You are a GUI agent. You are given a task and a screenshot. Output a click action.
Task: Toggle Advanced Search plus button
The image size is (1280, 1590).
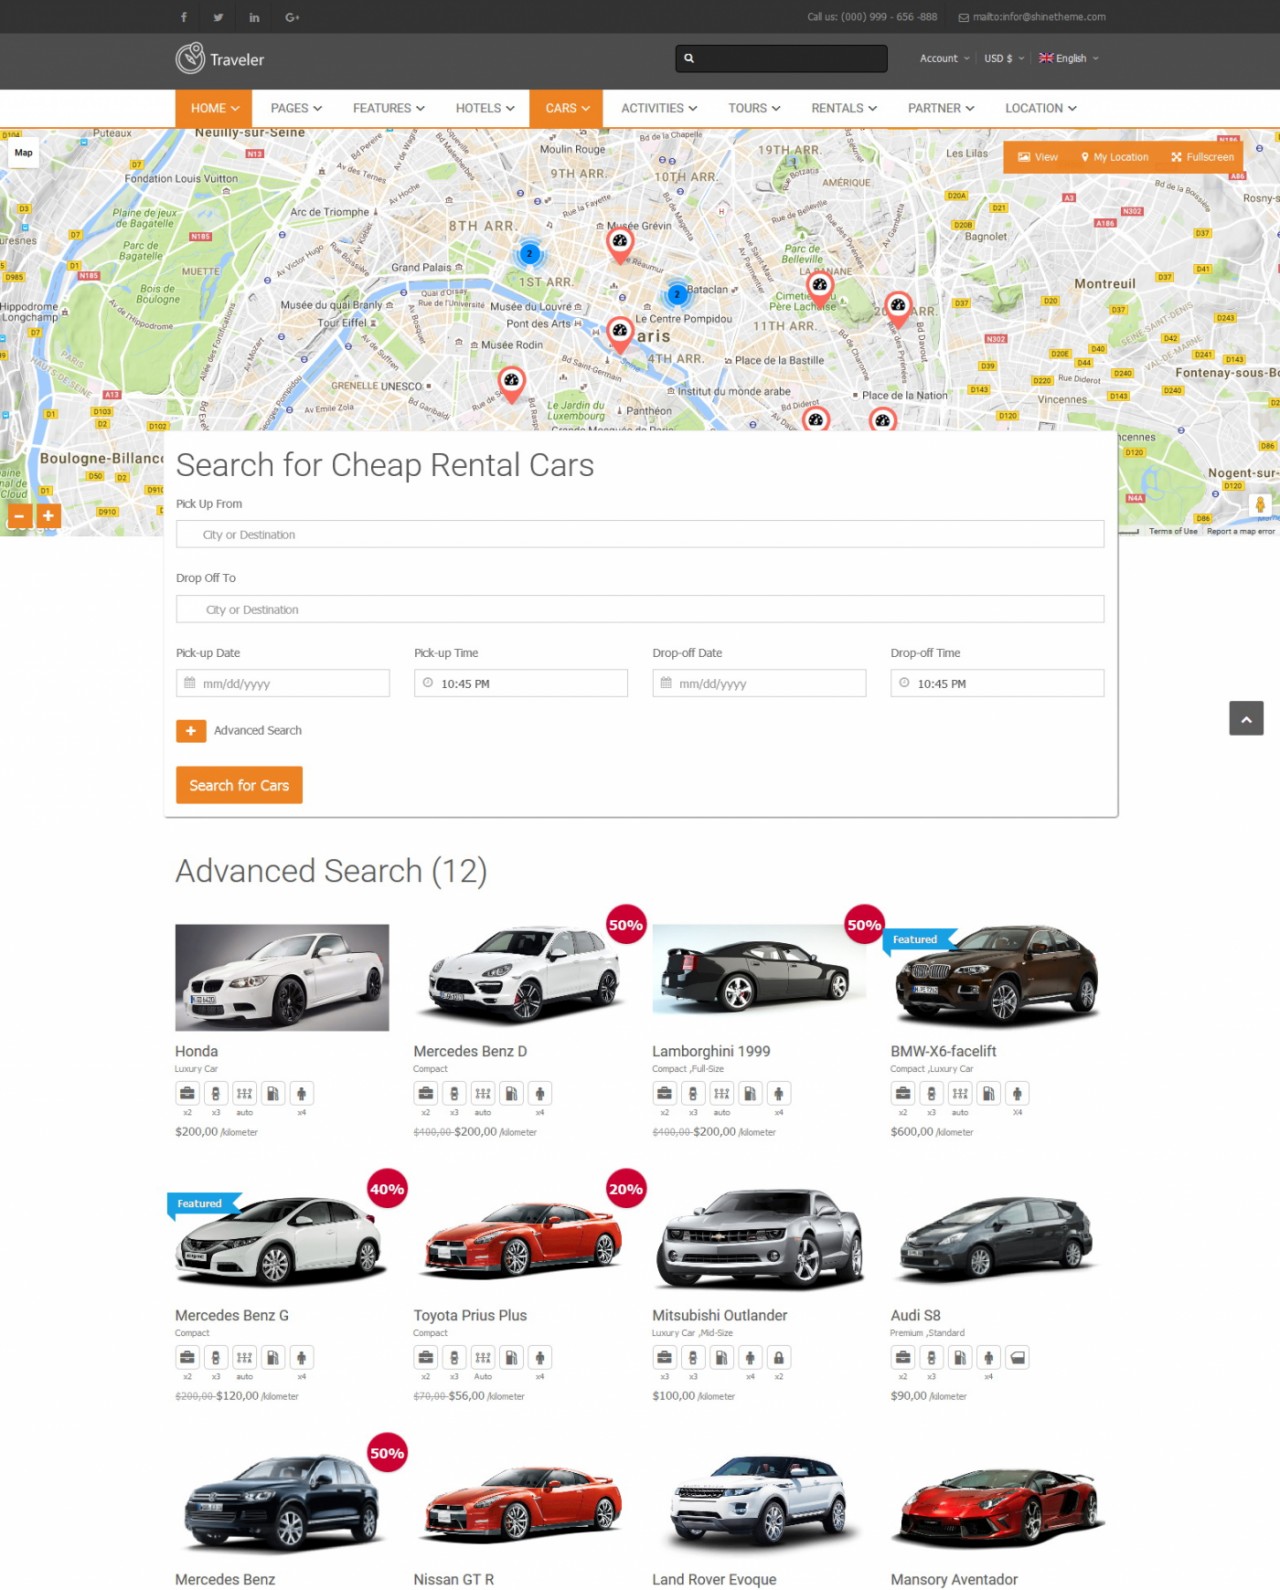[191, 731]
